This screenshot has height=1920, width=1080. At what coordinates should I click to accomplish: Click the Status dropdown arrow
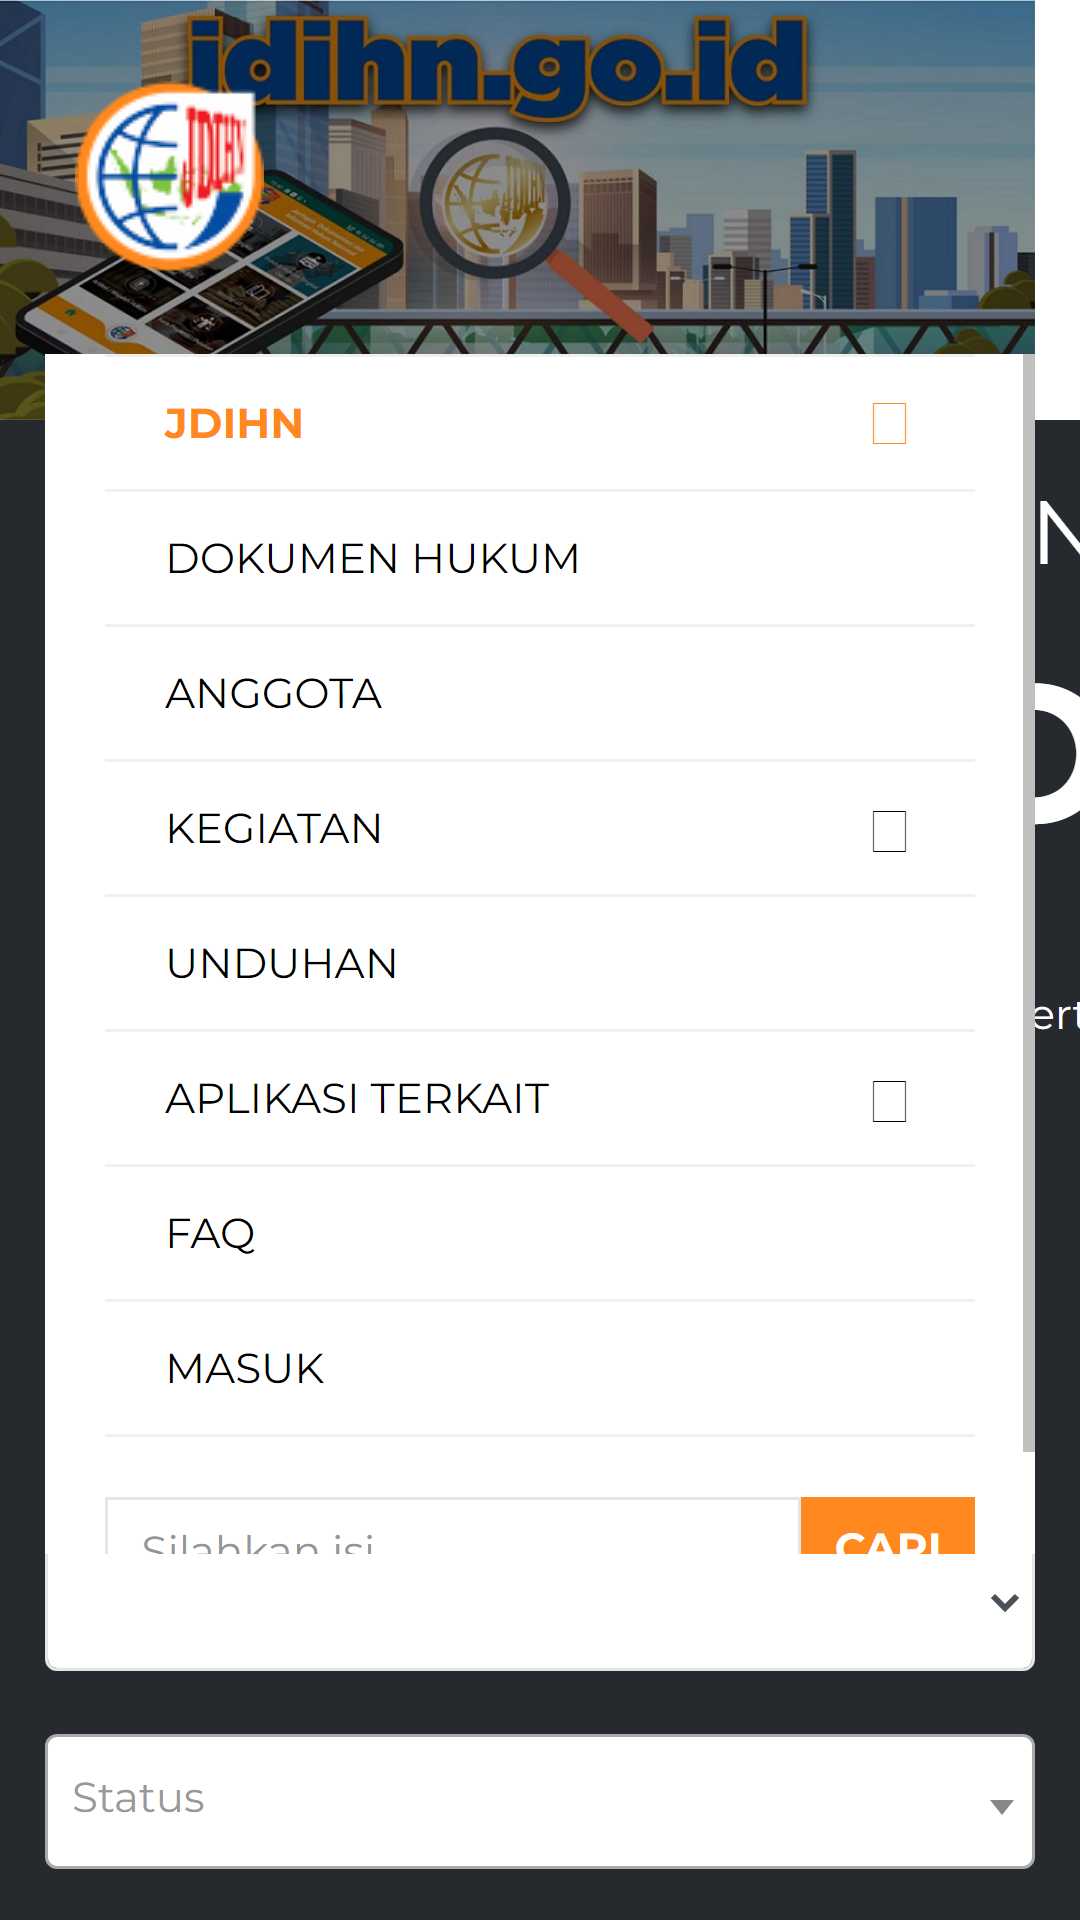click(x=1002, y=1806)
